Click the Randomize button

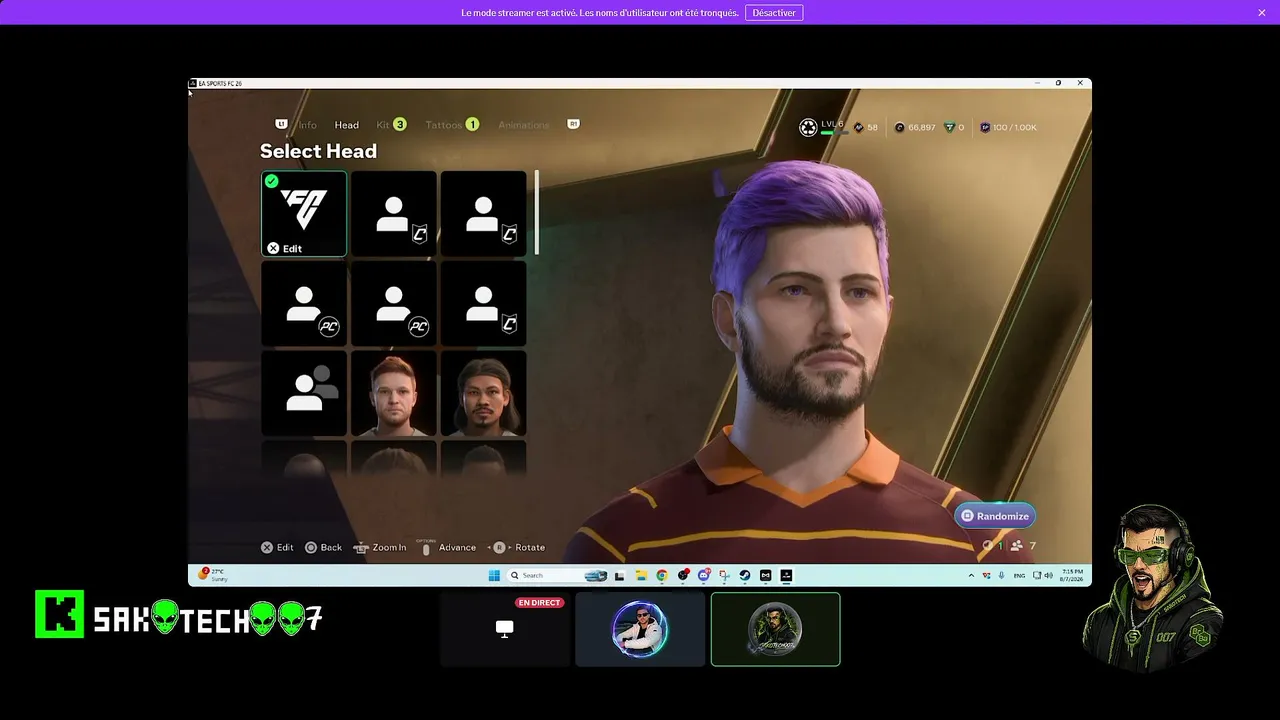click(x=995, y=516)
